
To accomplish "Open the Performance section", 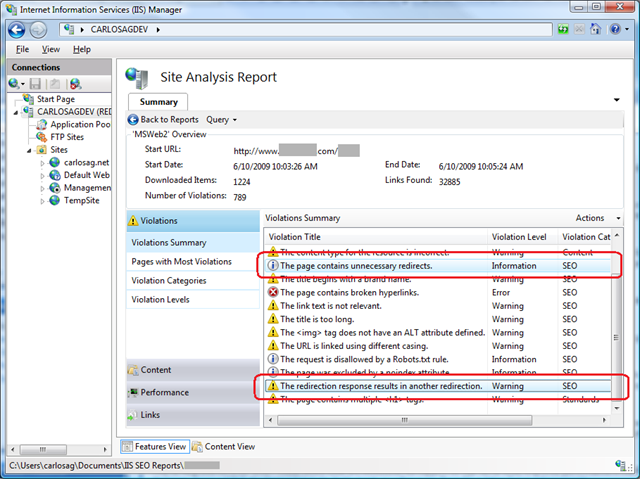I will tap(193, 393).
